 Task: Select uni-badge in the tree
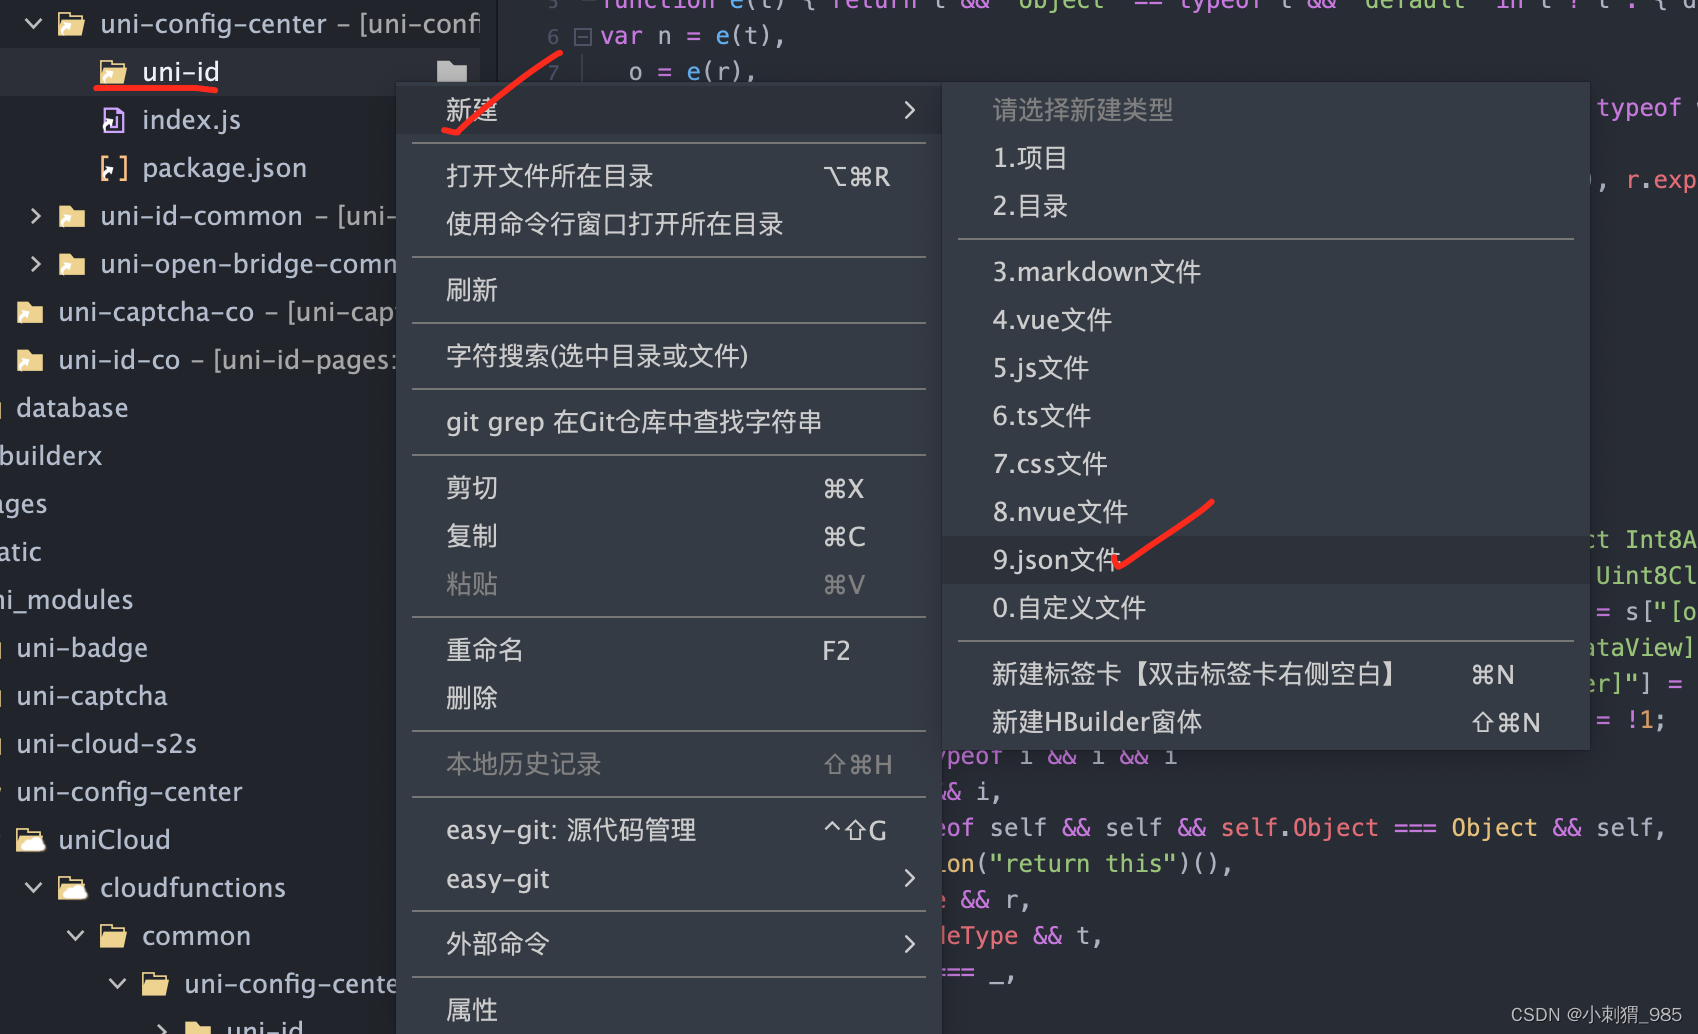[x=82, y=648]
